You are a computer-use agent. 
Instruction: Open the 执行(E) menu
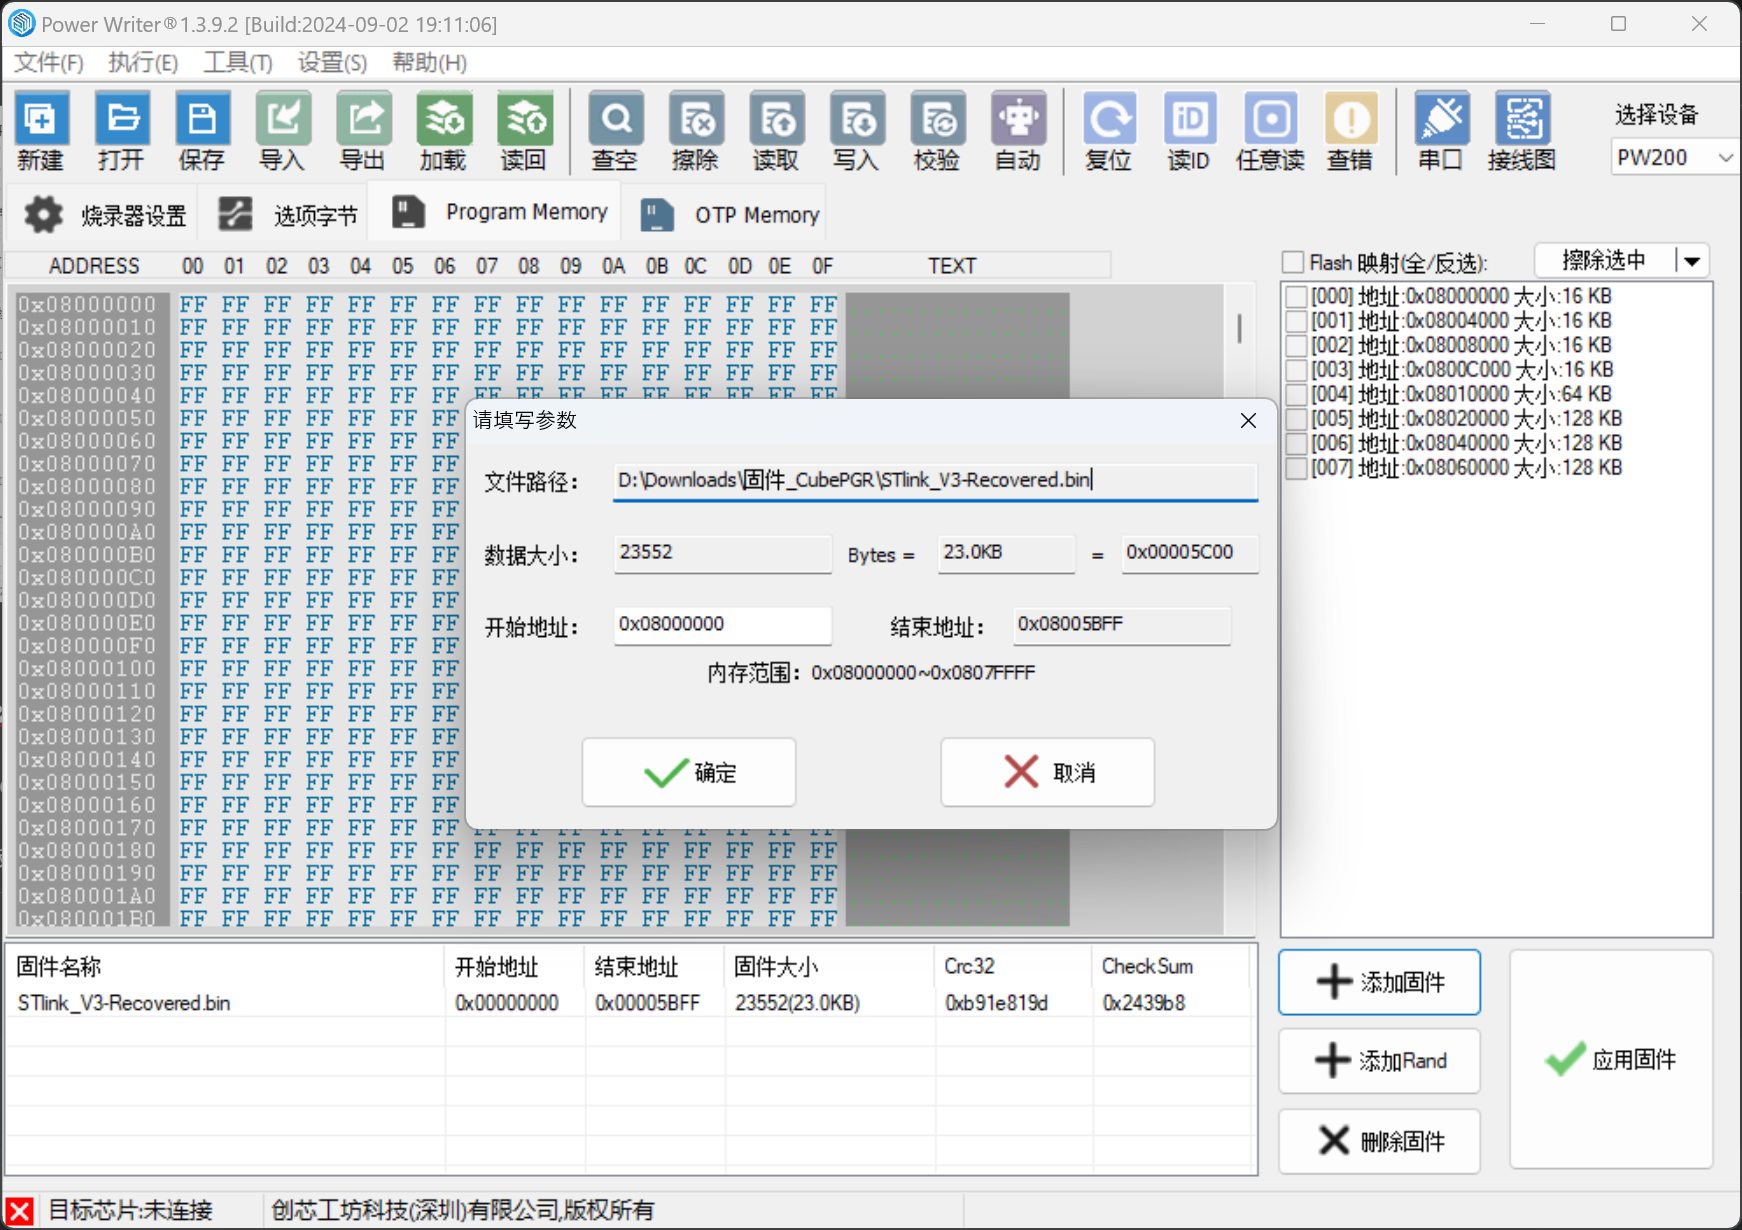click(x=143, y=63)
